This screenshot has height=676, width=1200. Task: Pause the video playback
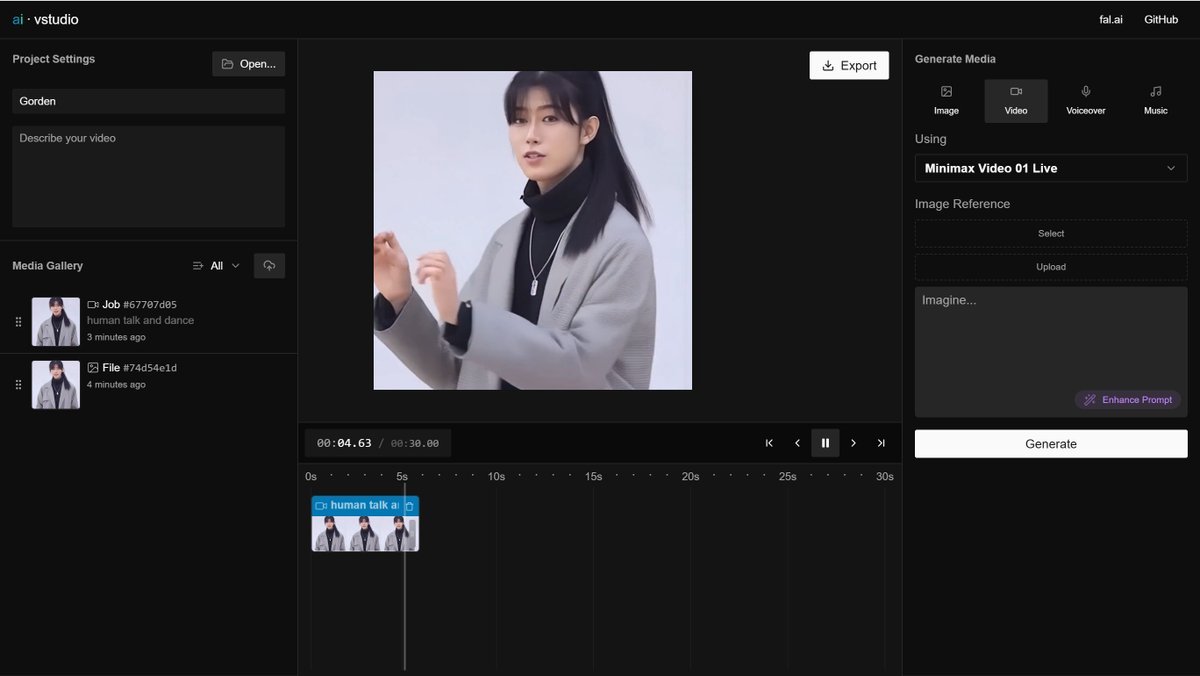(x=825, y=443)
